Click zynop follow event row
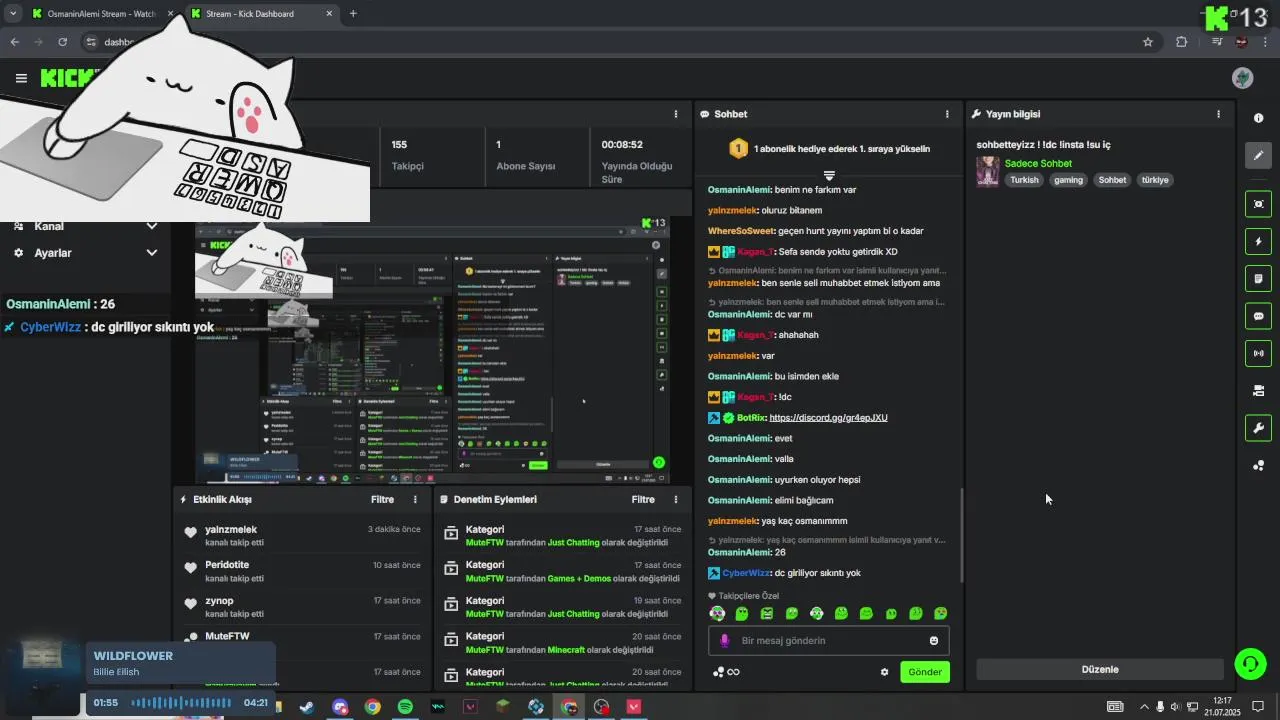The image size is (1280, 720). tap(302, 607)
